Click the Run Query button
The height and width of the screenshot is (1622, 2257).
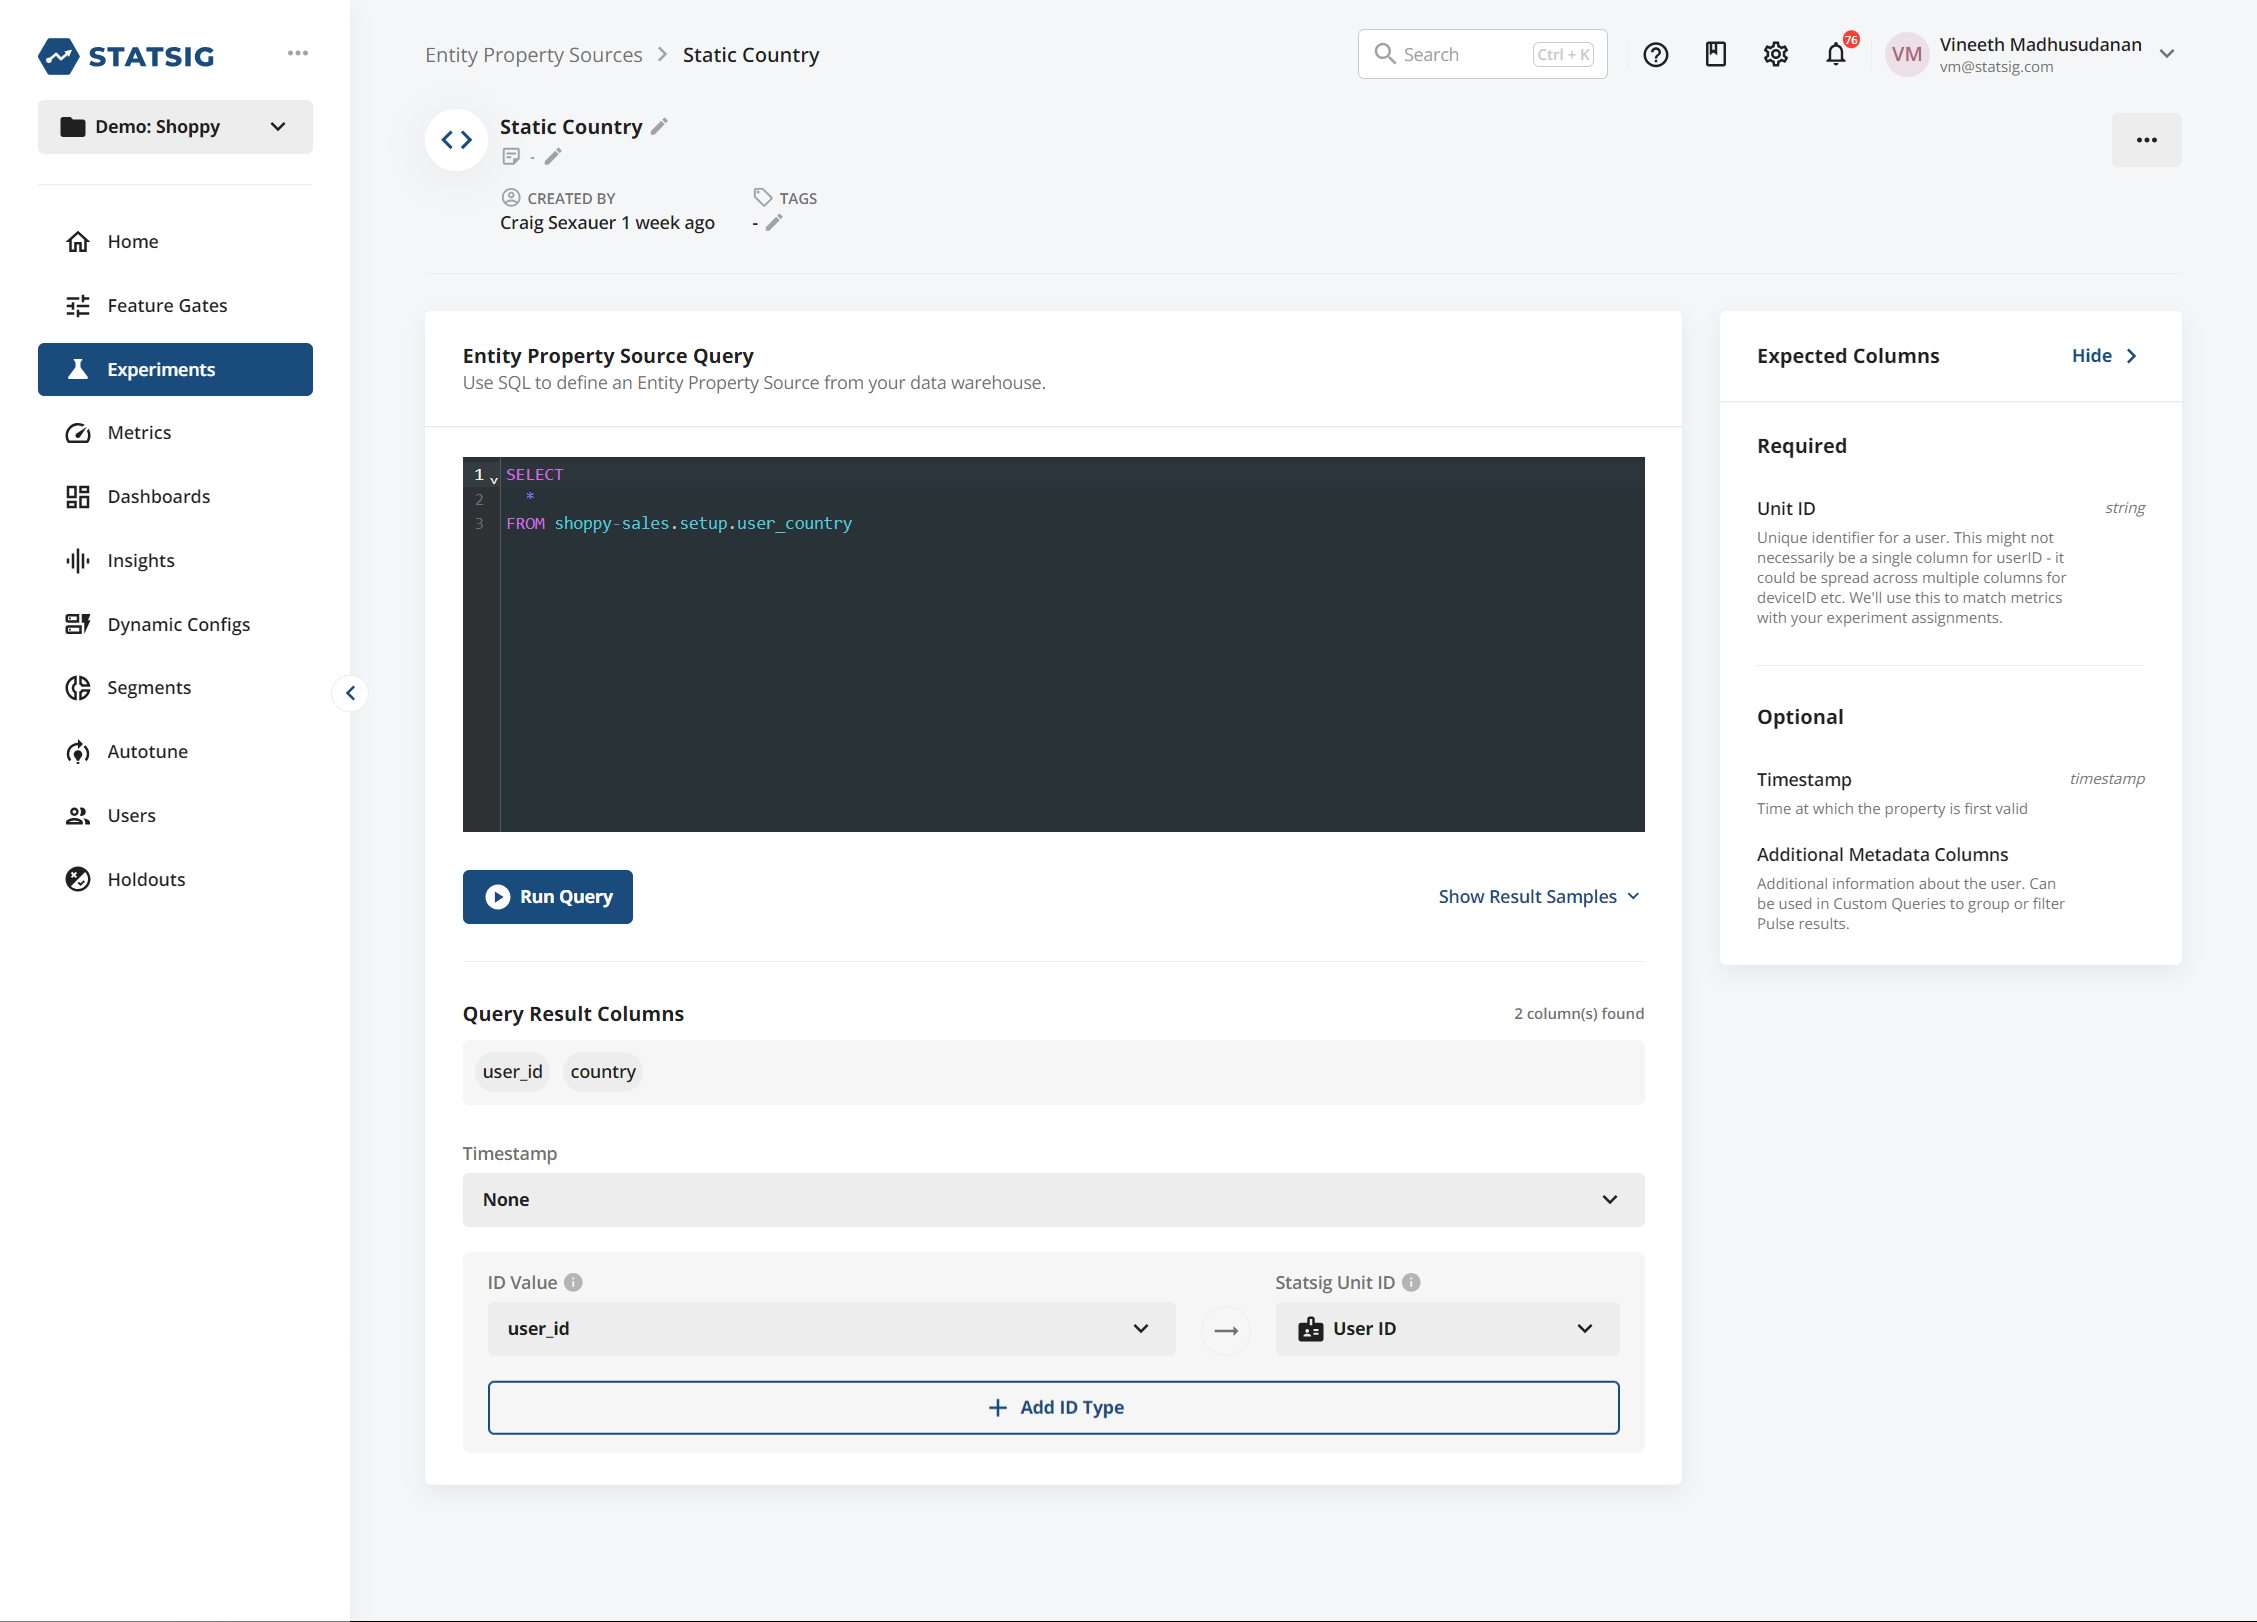tap(547, 896)
